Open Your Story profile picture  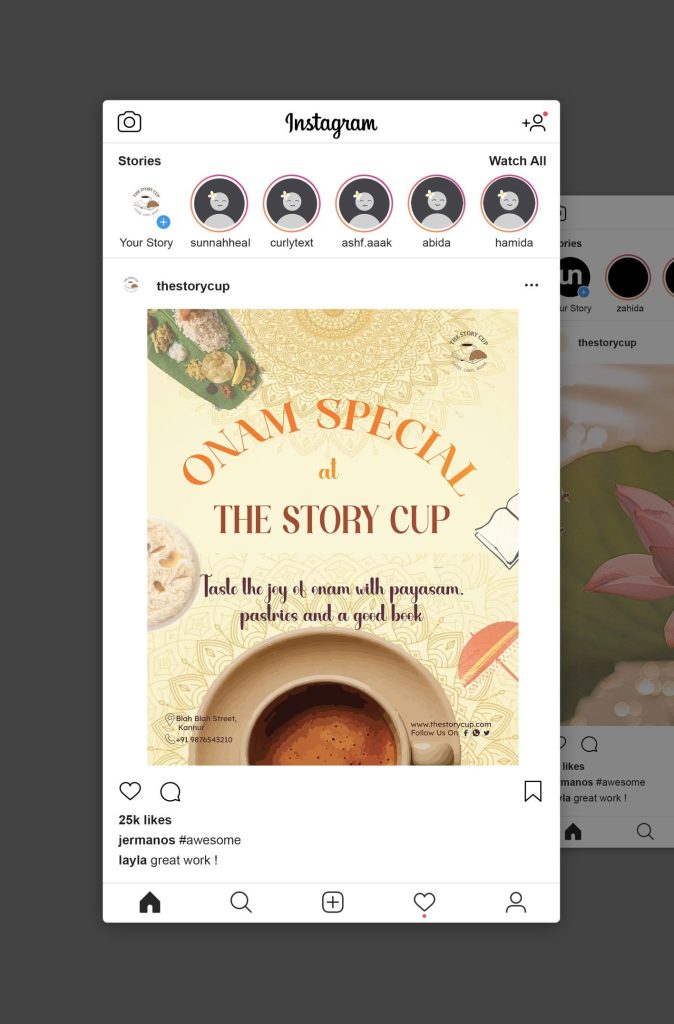pyautogui.click(x=146, y=202)
